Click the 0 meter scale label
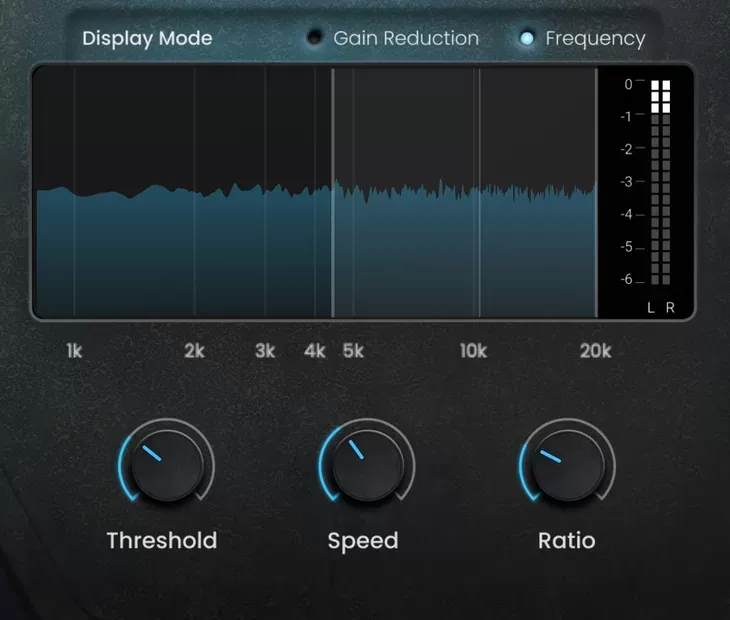Screen dimensions: 730x620 pos(629,84)
